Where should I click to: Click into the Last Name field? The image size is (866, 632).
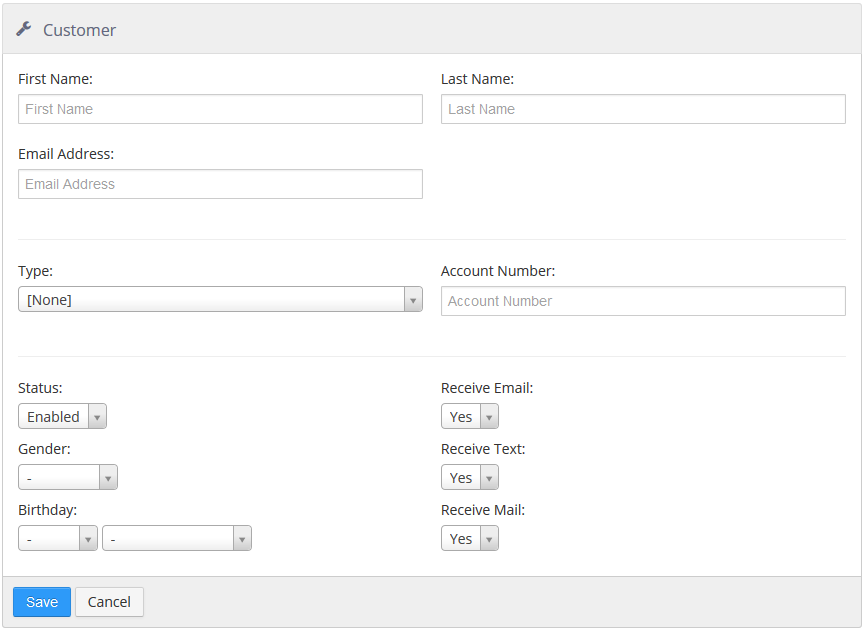click(643, 109)
